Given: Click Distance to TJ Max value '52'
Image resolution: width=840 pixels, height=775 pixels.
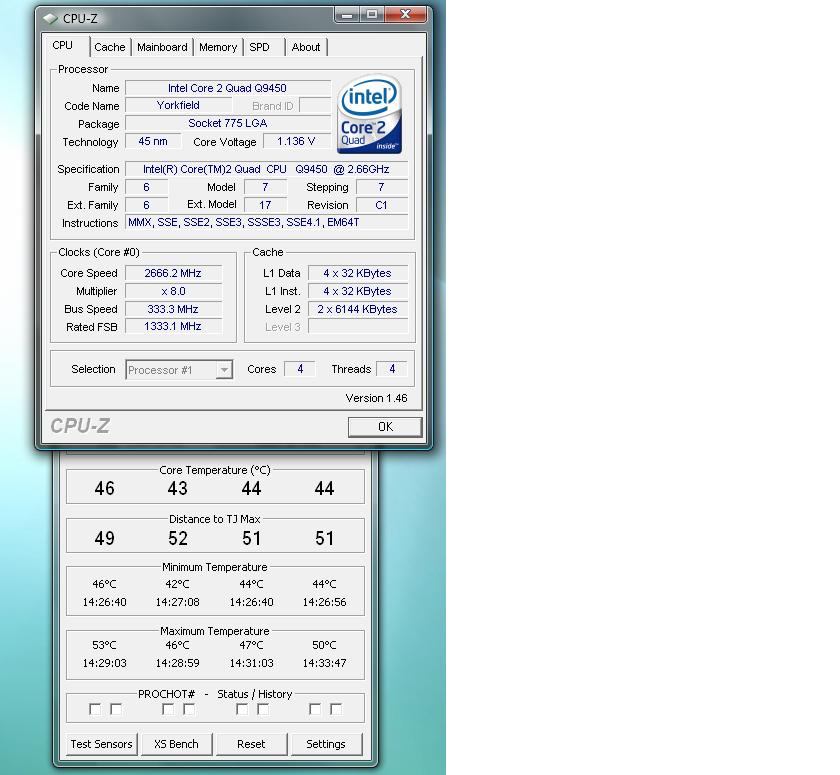Looking at the screenshot, I should pyautogui.click(x=178, y=538).
